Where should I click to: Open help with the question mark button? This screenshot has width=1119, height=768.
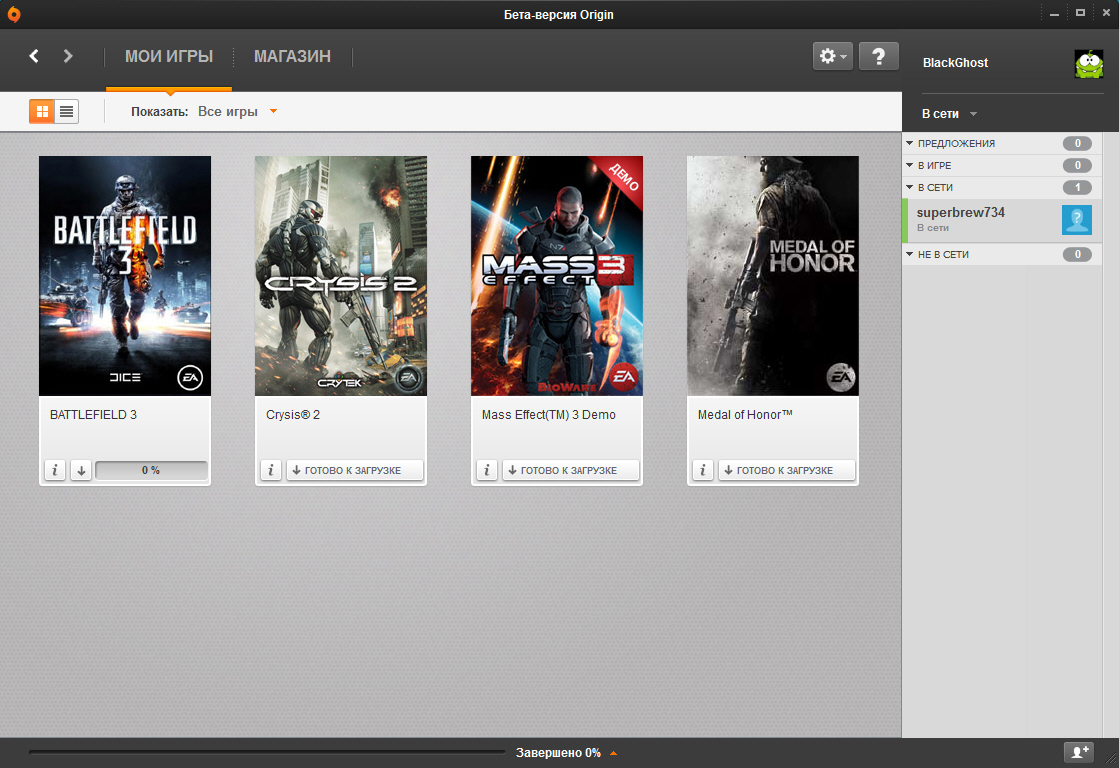point(879,56)
